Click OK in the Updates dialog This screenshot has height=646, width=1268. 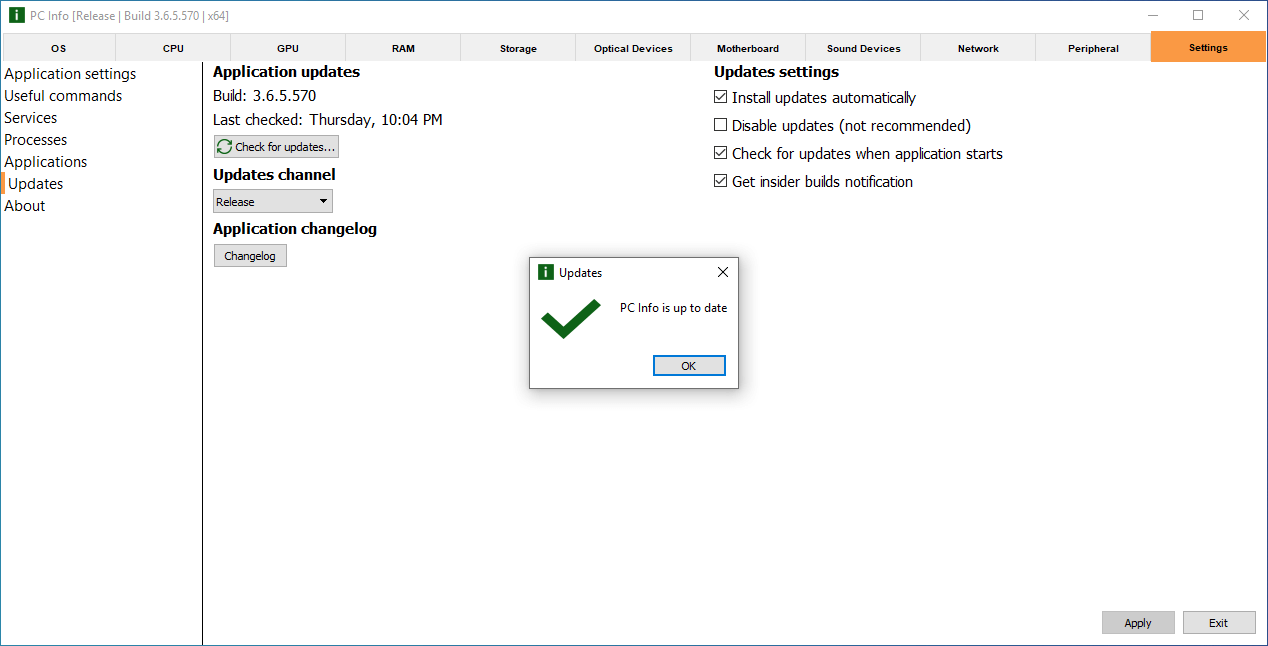click(x=689, y=366)
